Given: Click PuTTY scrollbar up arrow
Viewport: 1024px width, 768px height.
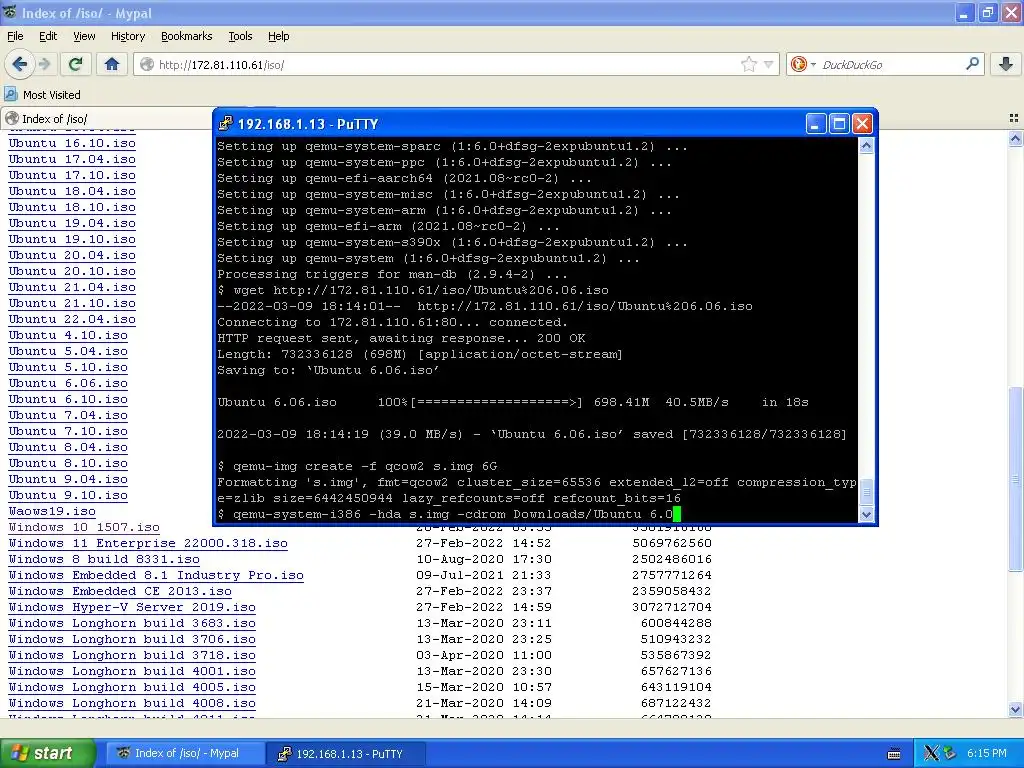Looking at the screenshot, I should point(866,146).
